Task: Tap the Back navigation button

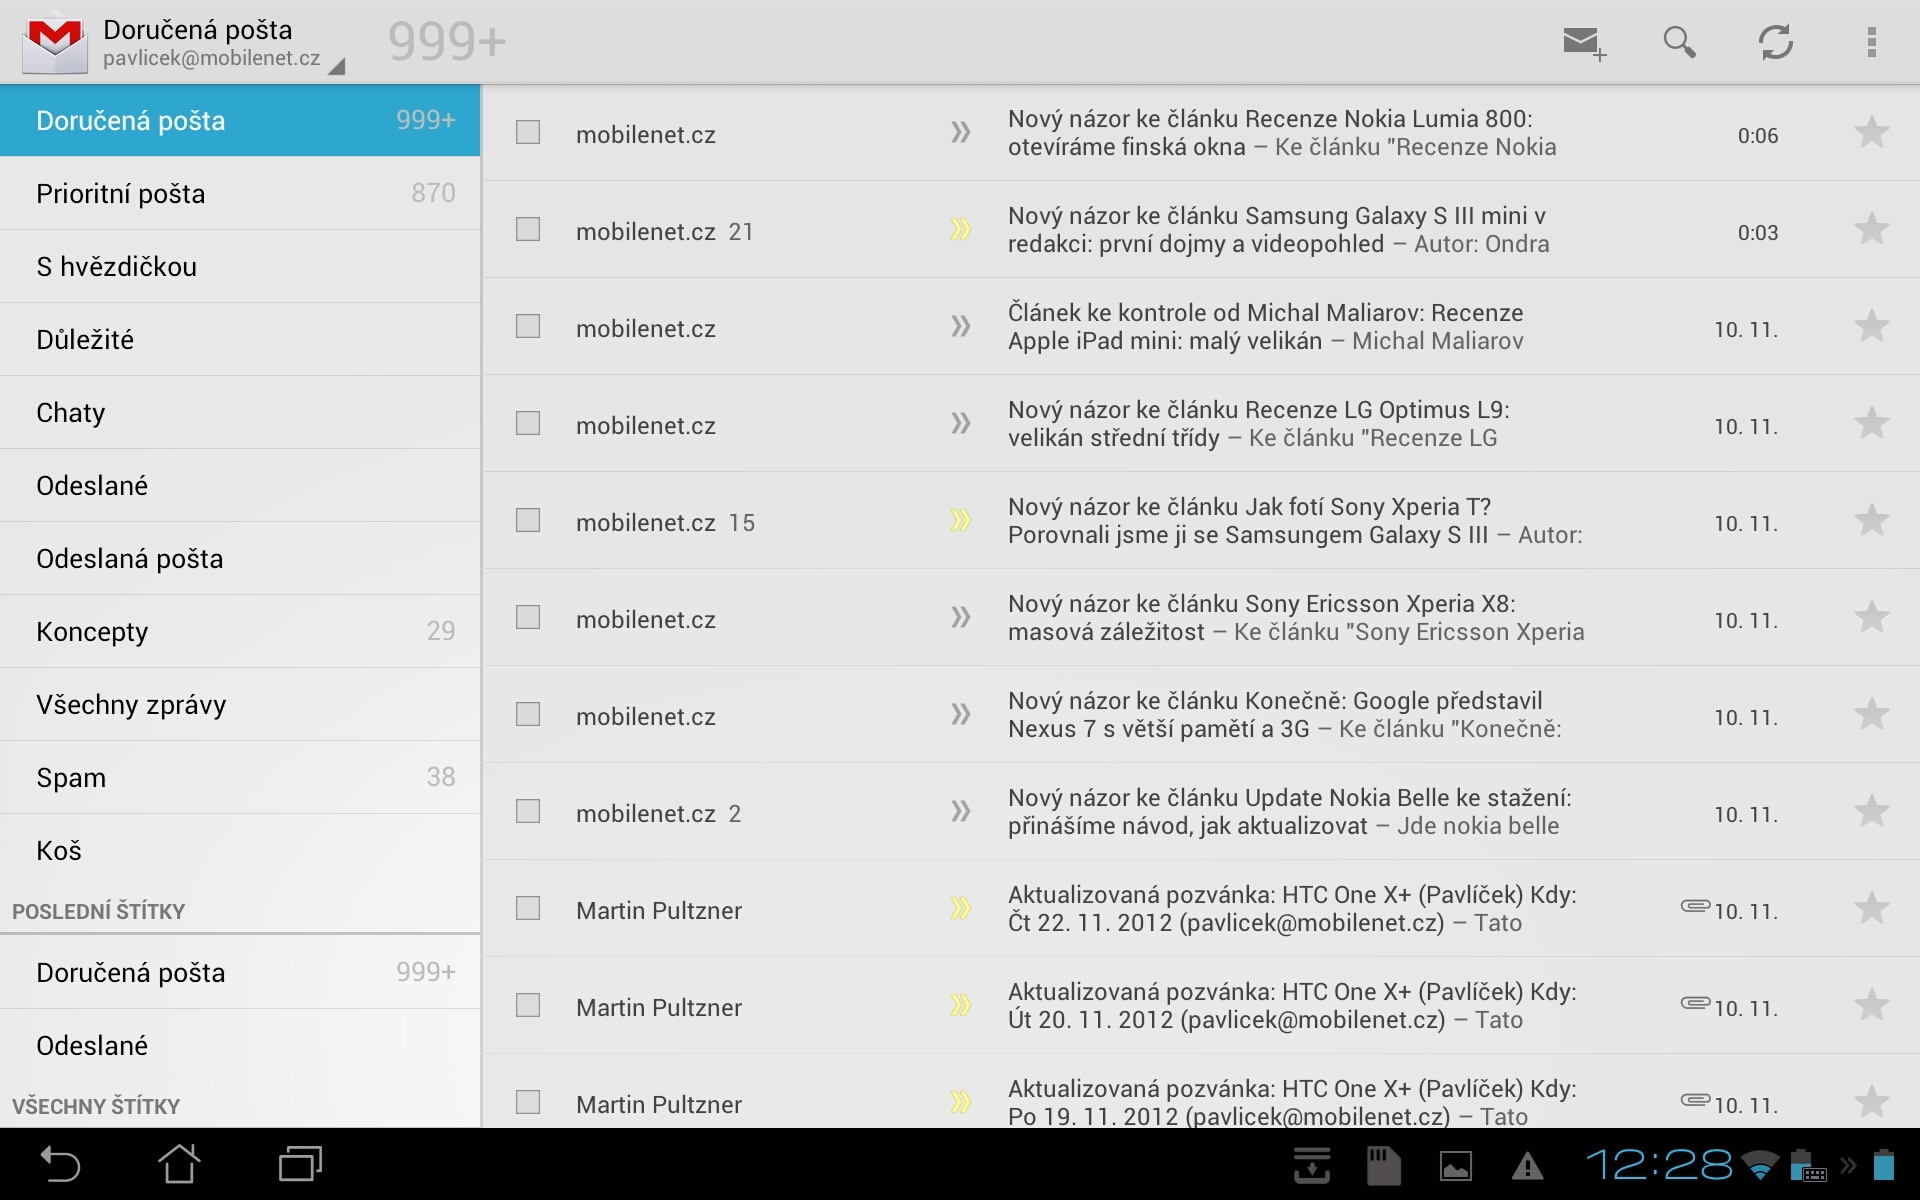Action: click(x=60, y=1164)
